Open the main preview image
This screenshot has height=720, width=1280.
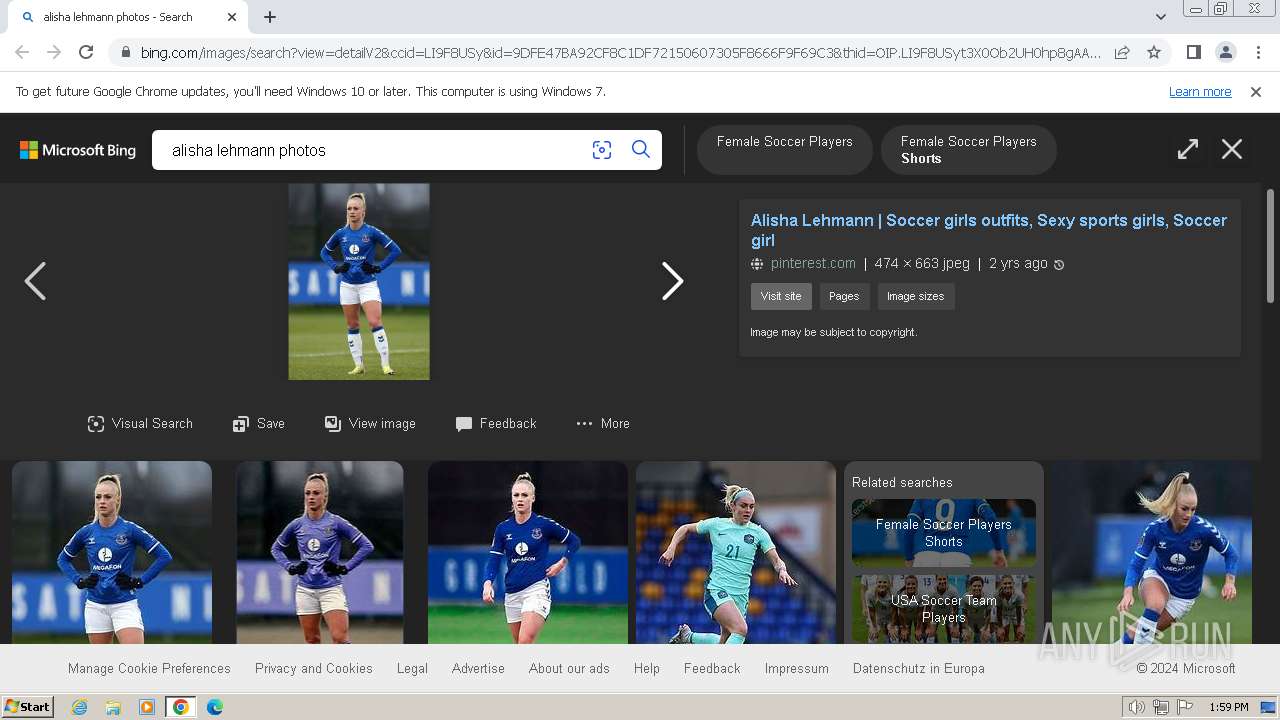359,281
